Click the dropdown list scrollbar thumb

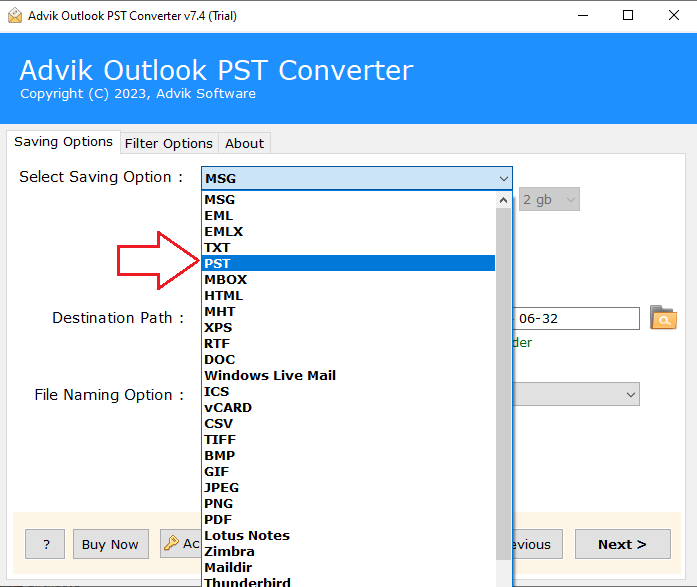503,384
